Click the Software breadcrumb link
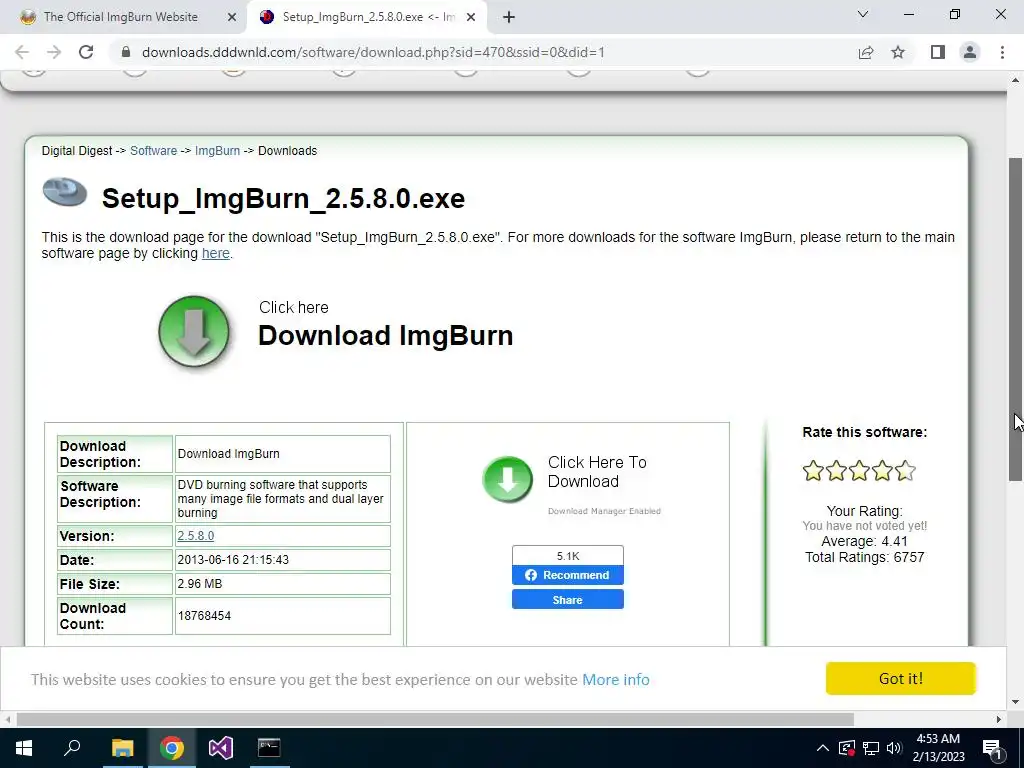 click(153, 151)
